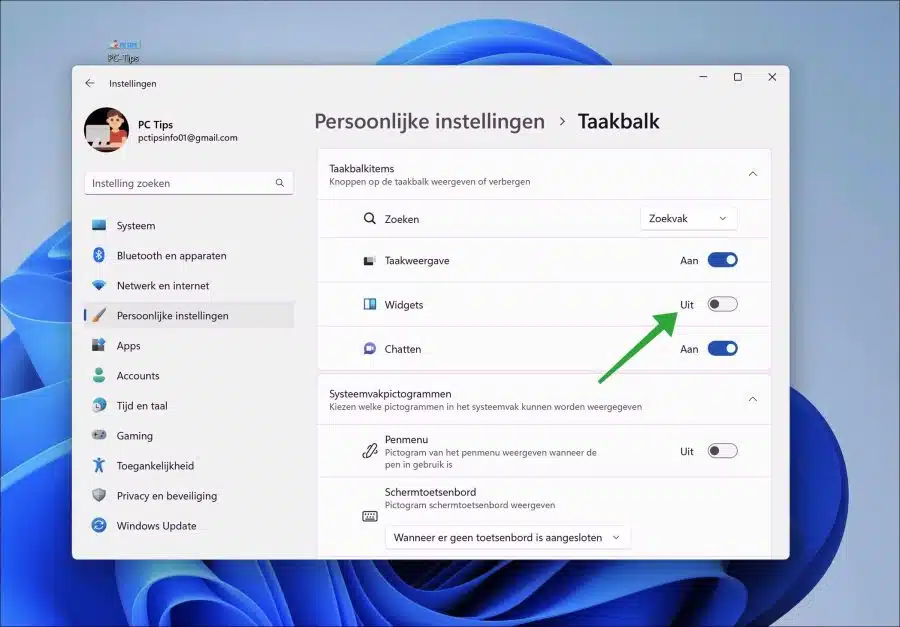The height and width of the screenshot is (627, 900).
Task: Click the pctipsinfo01@gmail.com email text
Action: coord(188,138)
